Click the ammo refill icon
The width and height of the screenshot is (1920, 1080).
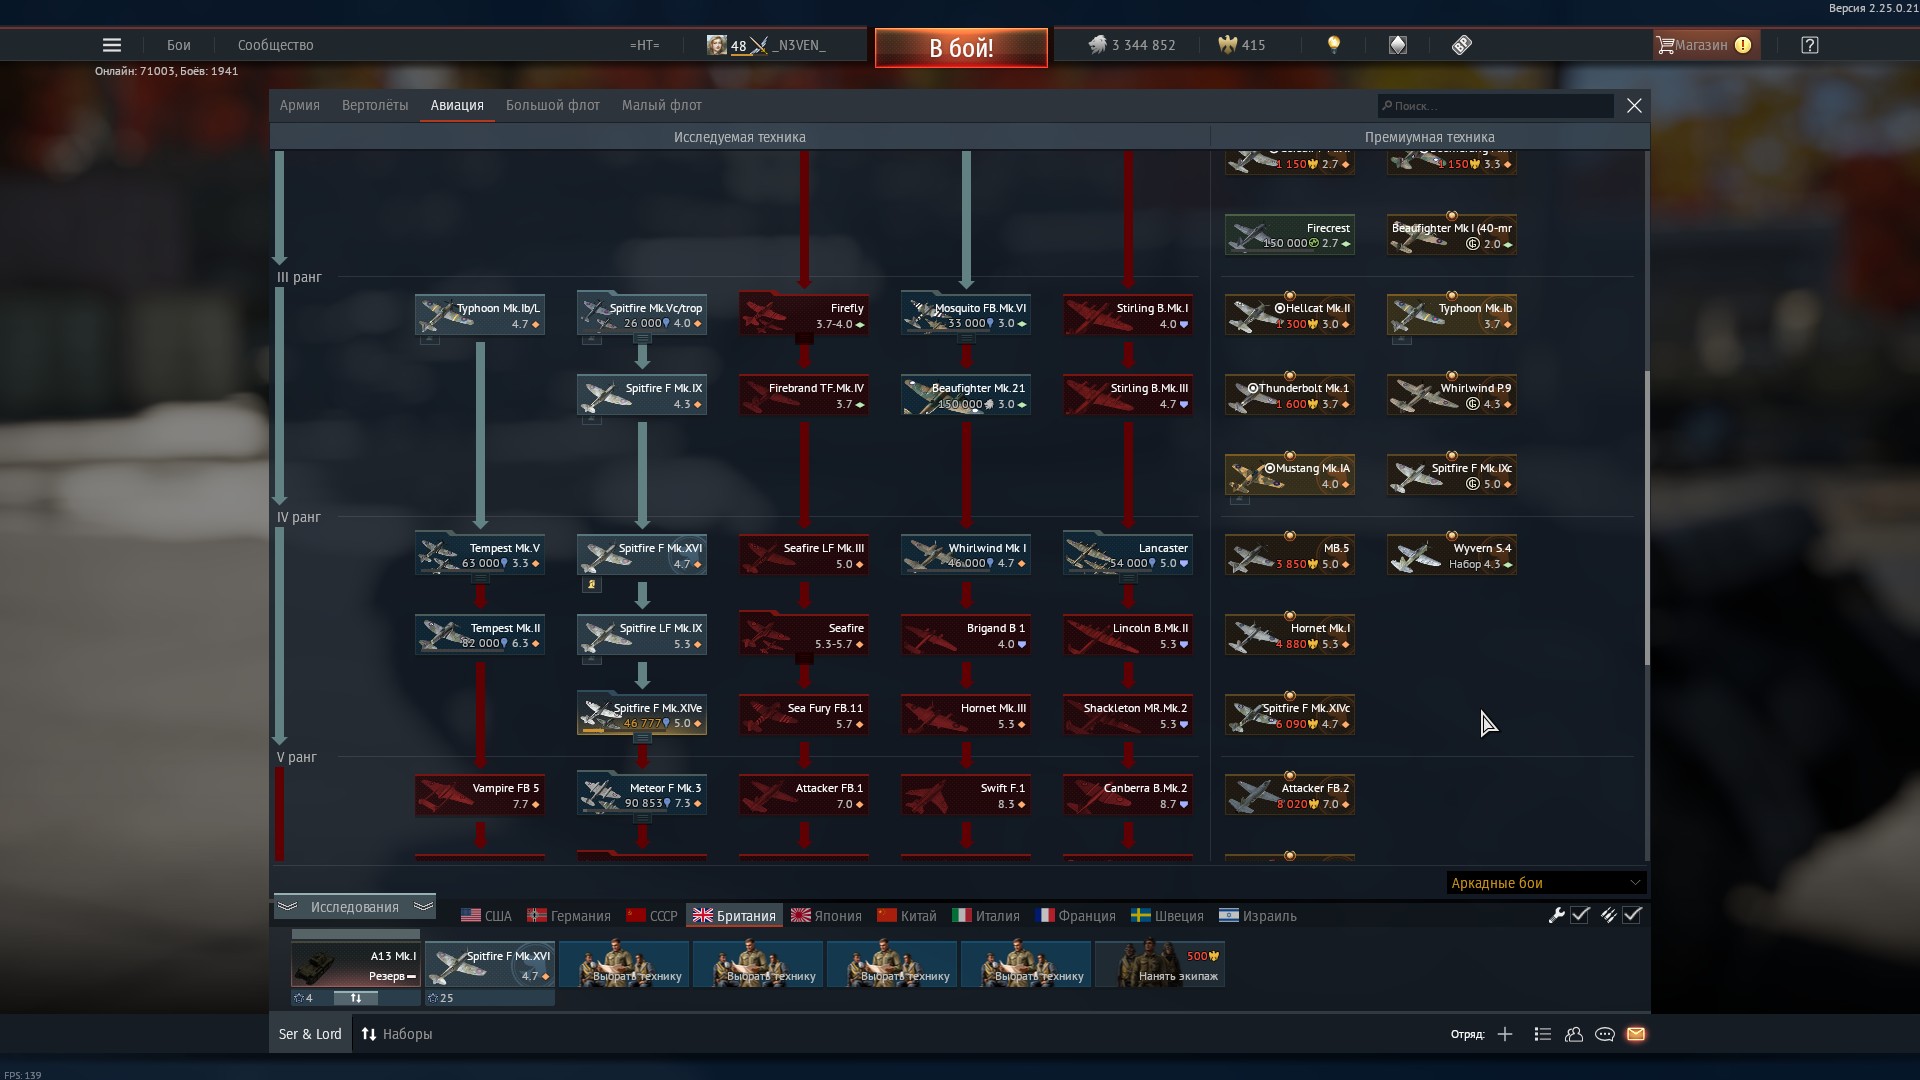coord(1609,915)
